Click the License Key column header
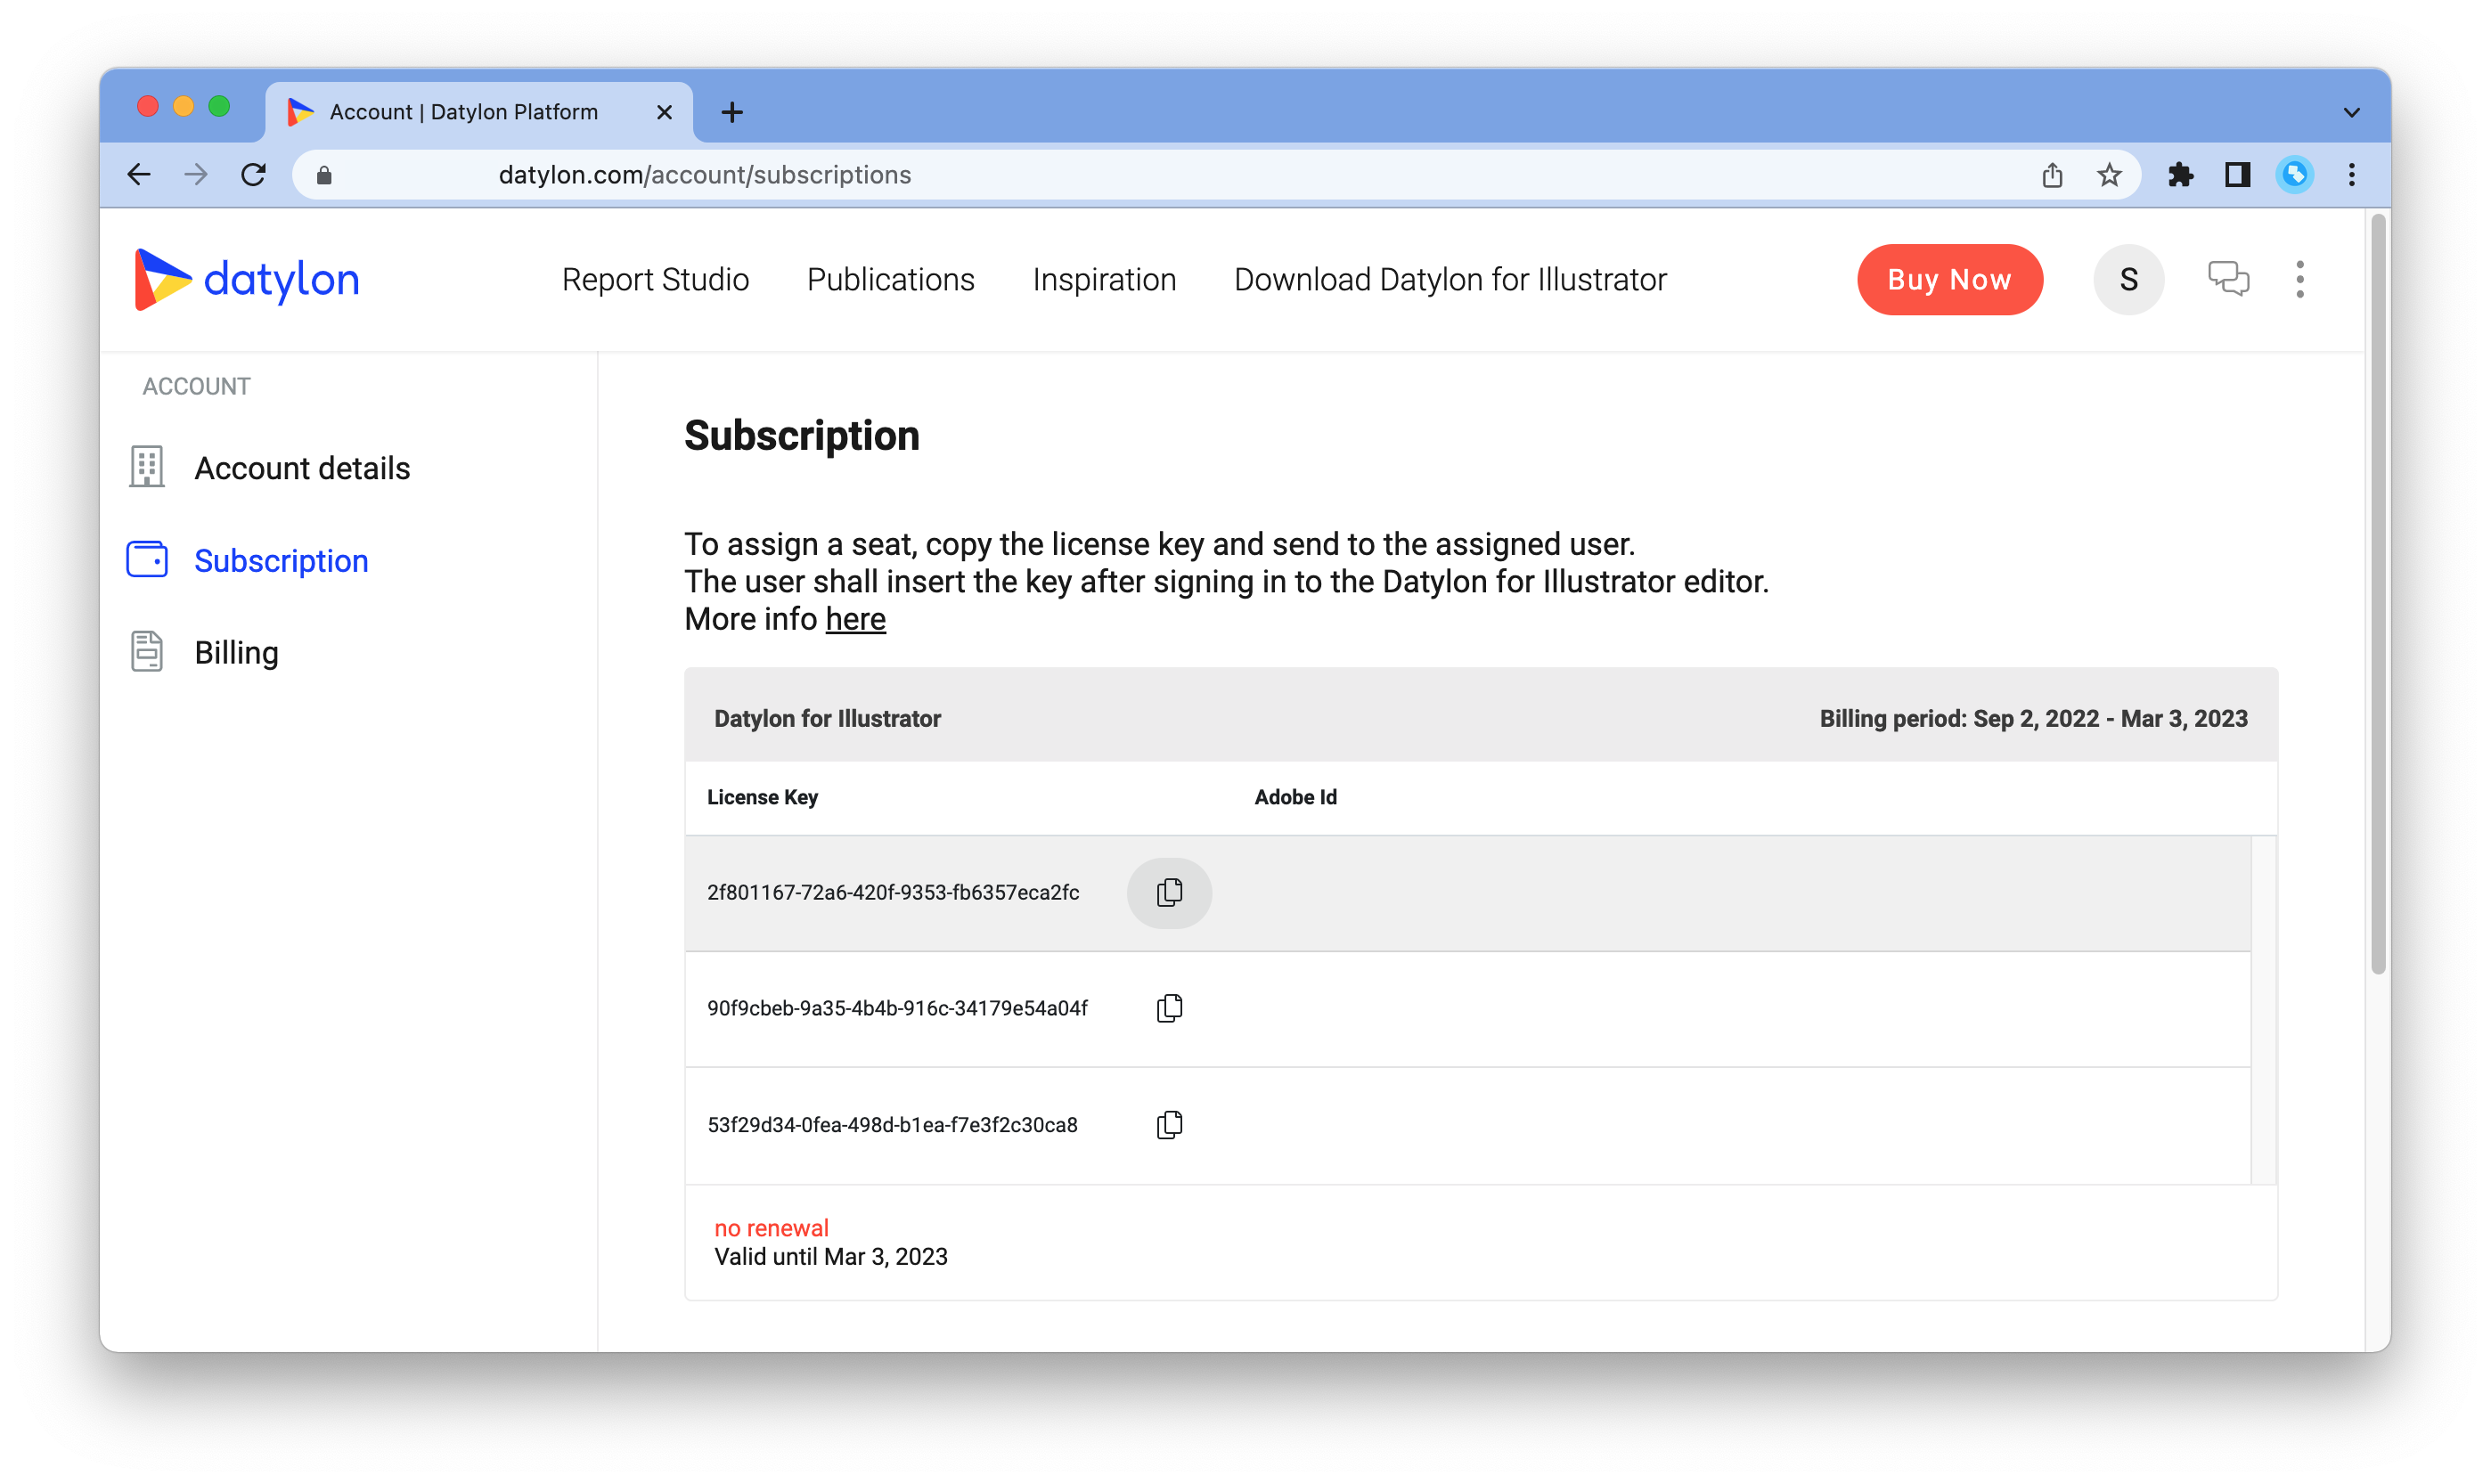The height and width of the screenshot is (1484, 2491). [x=762, y=797]
